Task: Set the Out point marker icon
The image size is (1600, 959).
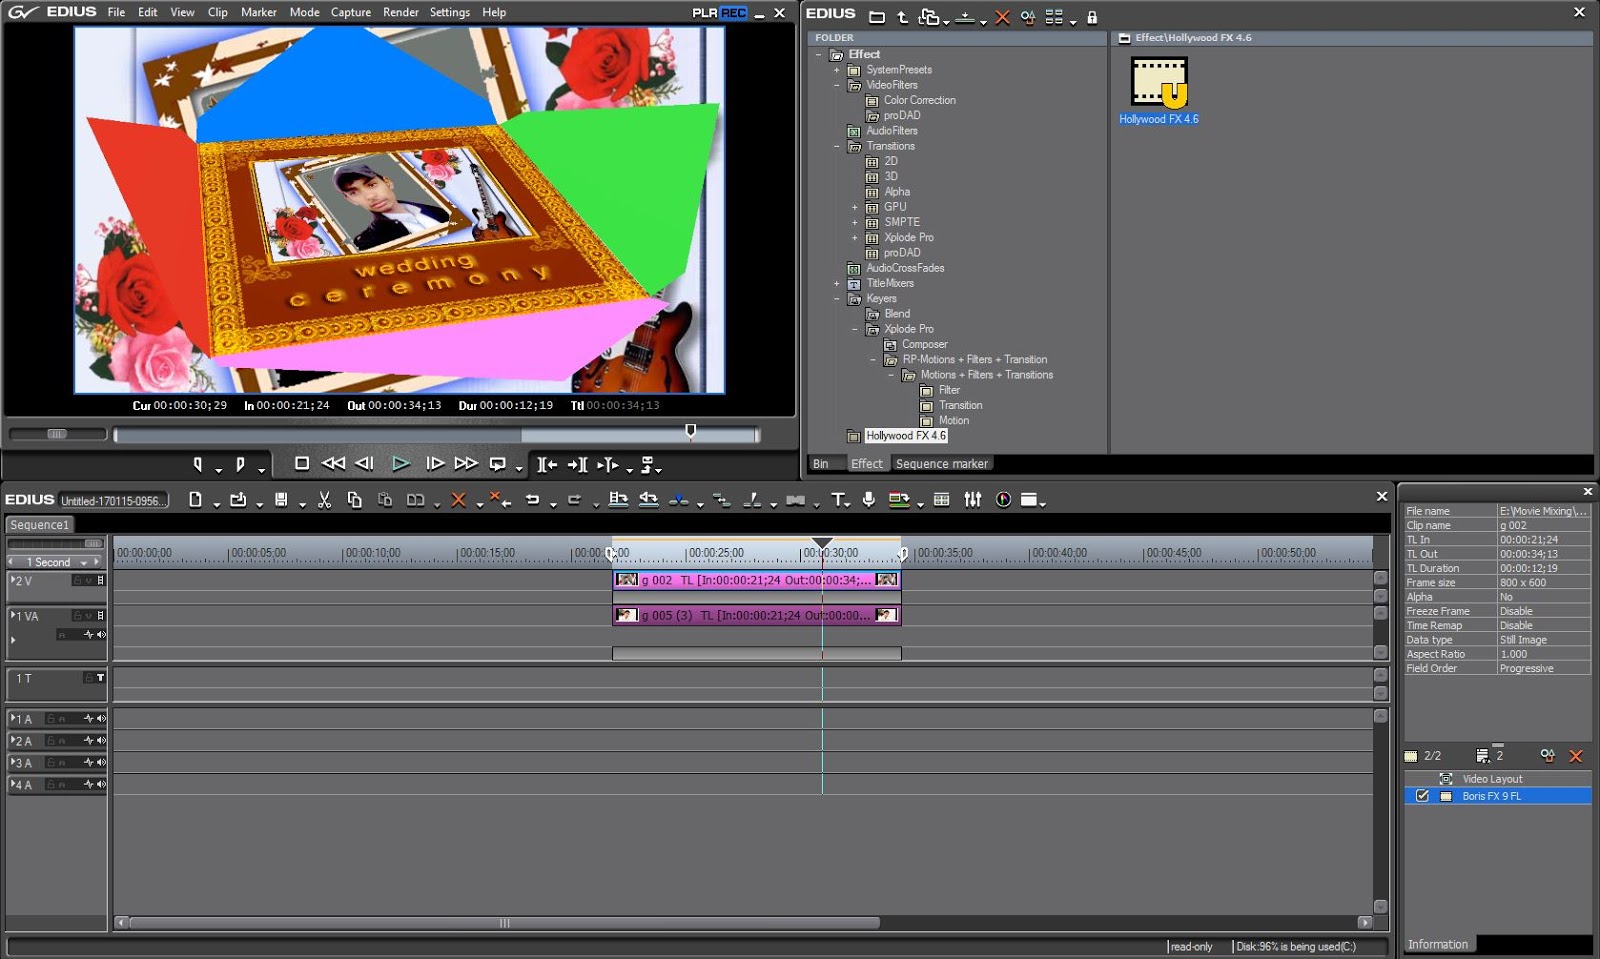Action: click(x=240, y=464)
